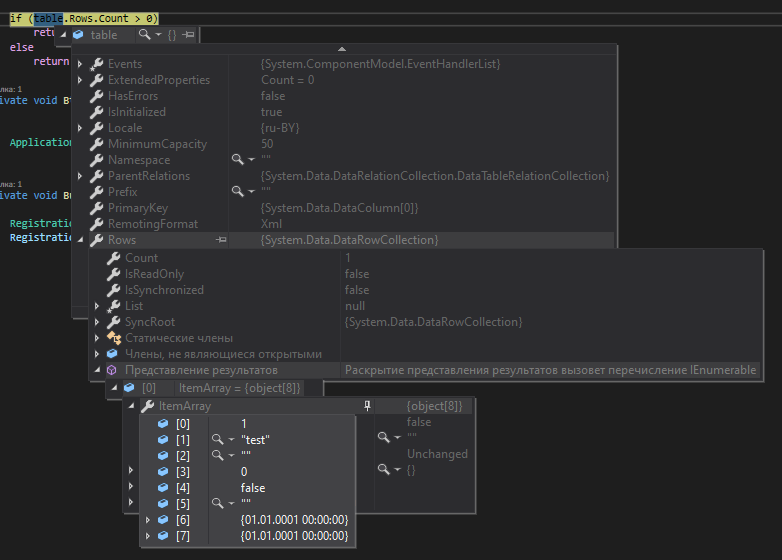Collapse the Представление результатов node

(98, 370)
